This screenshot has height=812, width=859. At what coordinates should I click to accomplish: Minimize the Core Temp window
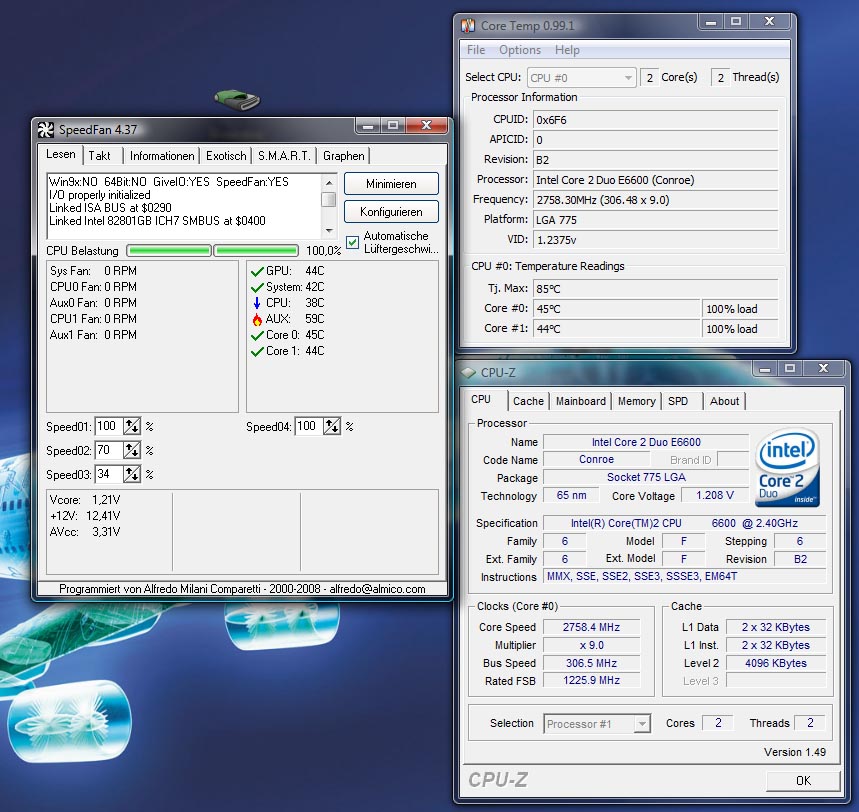coord(711,22)
